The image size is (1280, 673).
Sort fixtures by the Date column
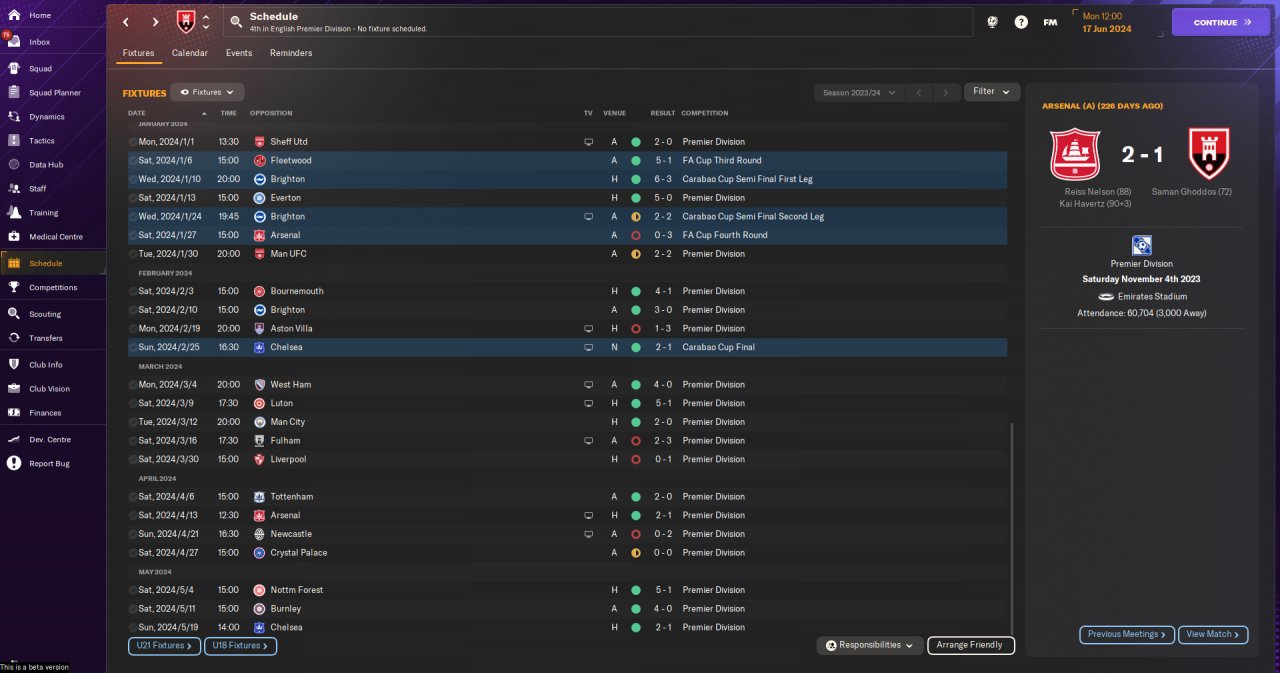pyautogui.click(x=136, y=113)
